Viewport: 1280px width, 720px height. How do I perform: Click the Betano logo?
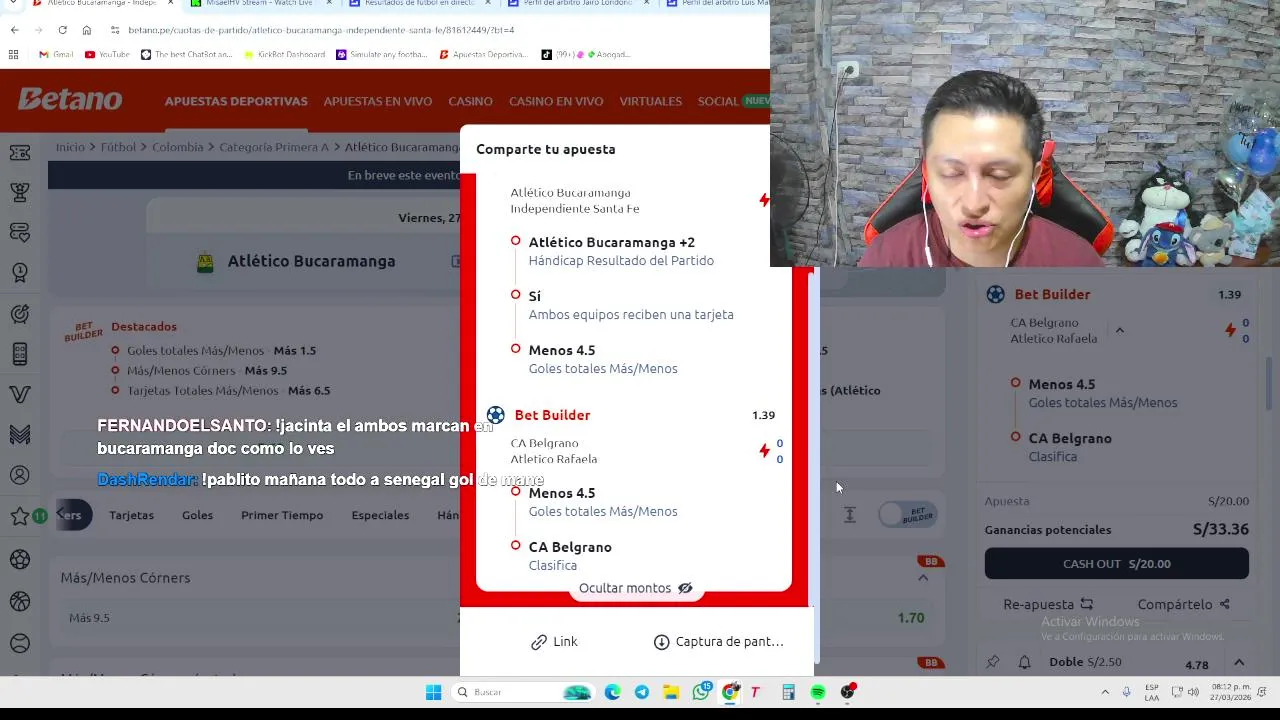pyautogui.click(x=70, y=99)
